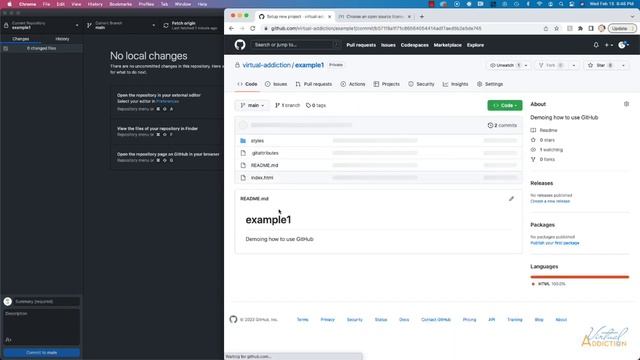Image resolution: width=640 pixels, height=360 pixels.
Task: Click the co-authors icon in GitHub Desktop description box
Action: [8, 340]
